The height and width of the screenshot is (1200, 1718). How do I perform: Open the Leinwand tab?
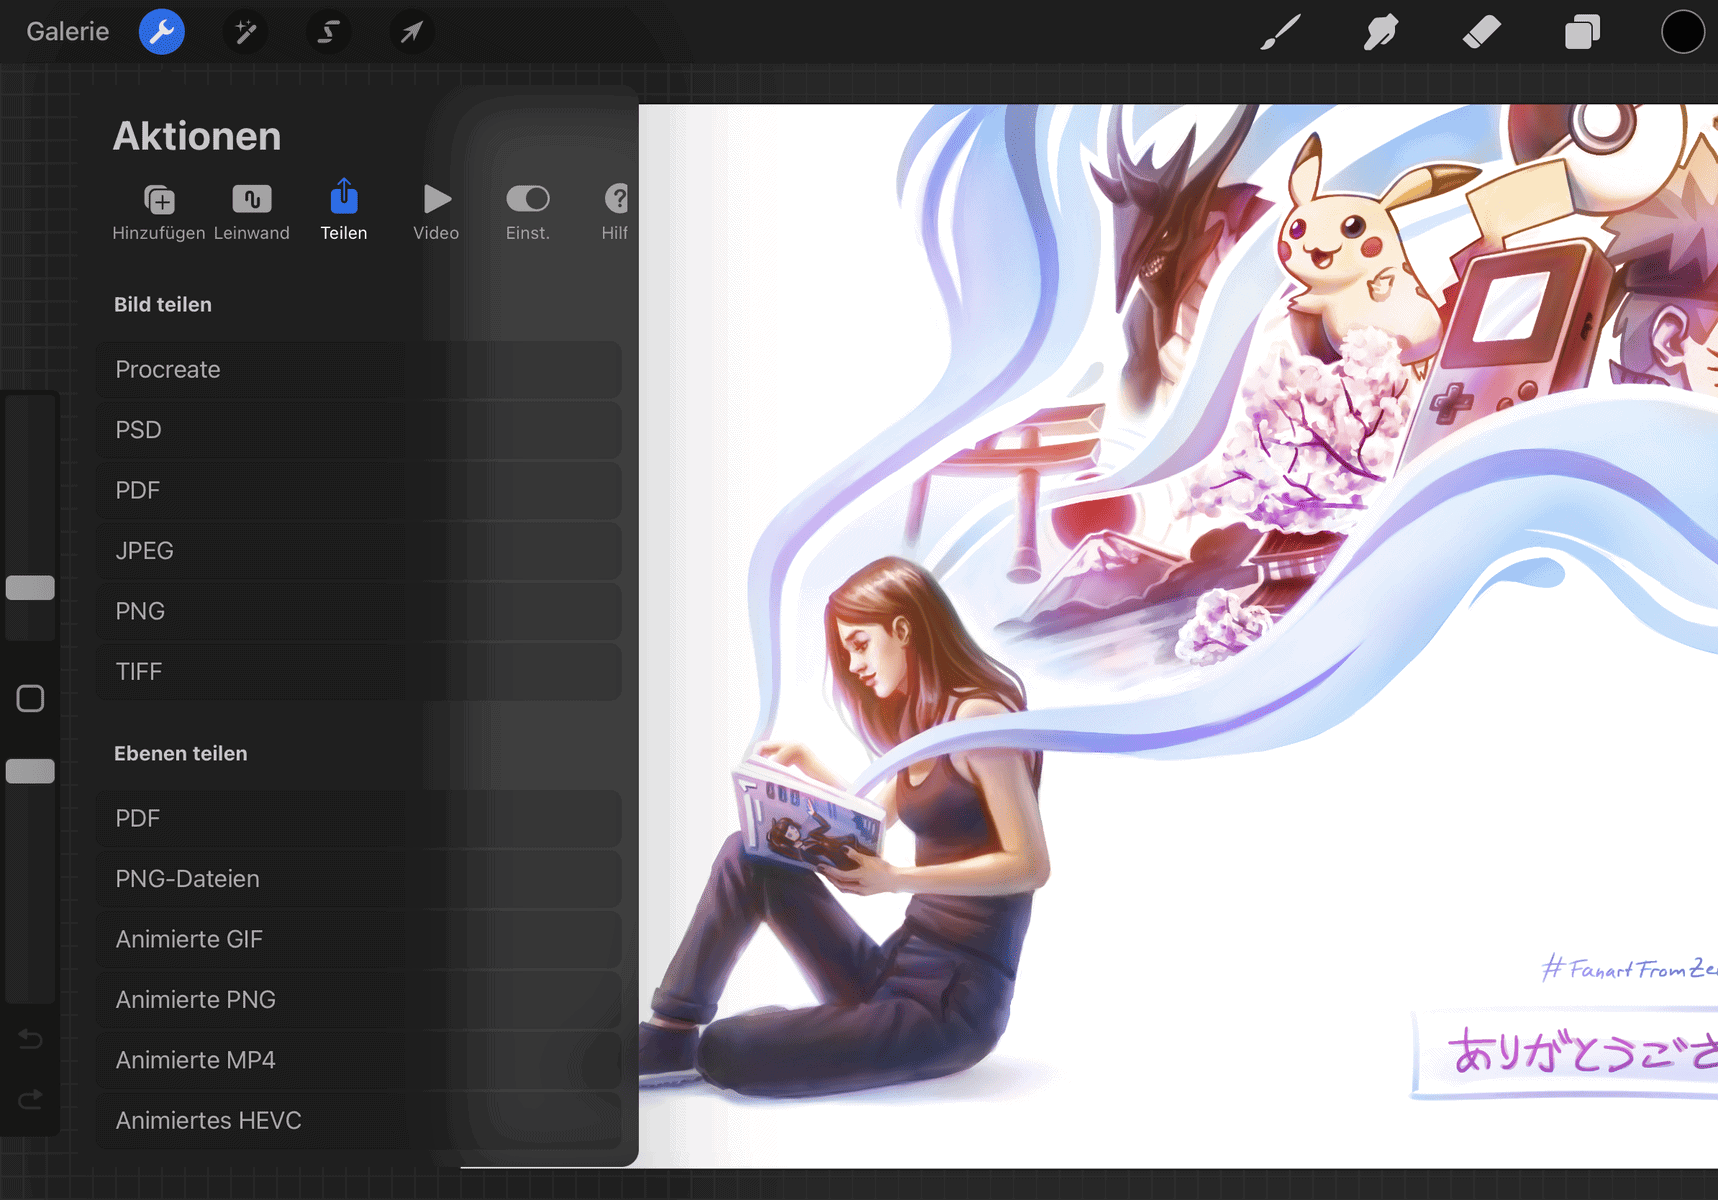[251, 211]
